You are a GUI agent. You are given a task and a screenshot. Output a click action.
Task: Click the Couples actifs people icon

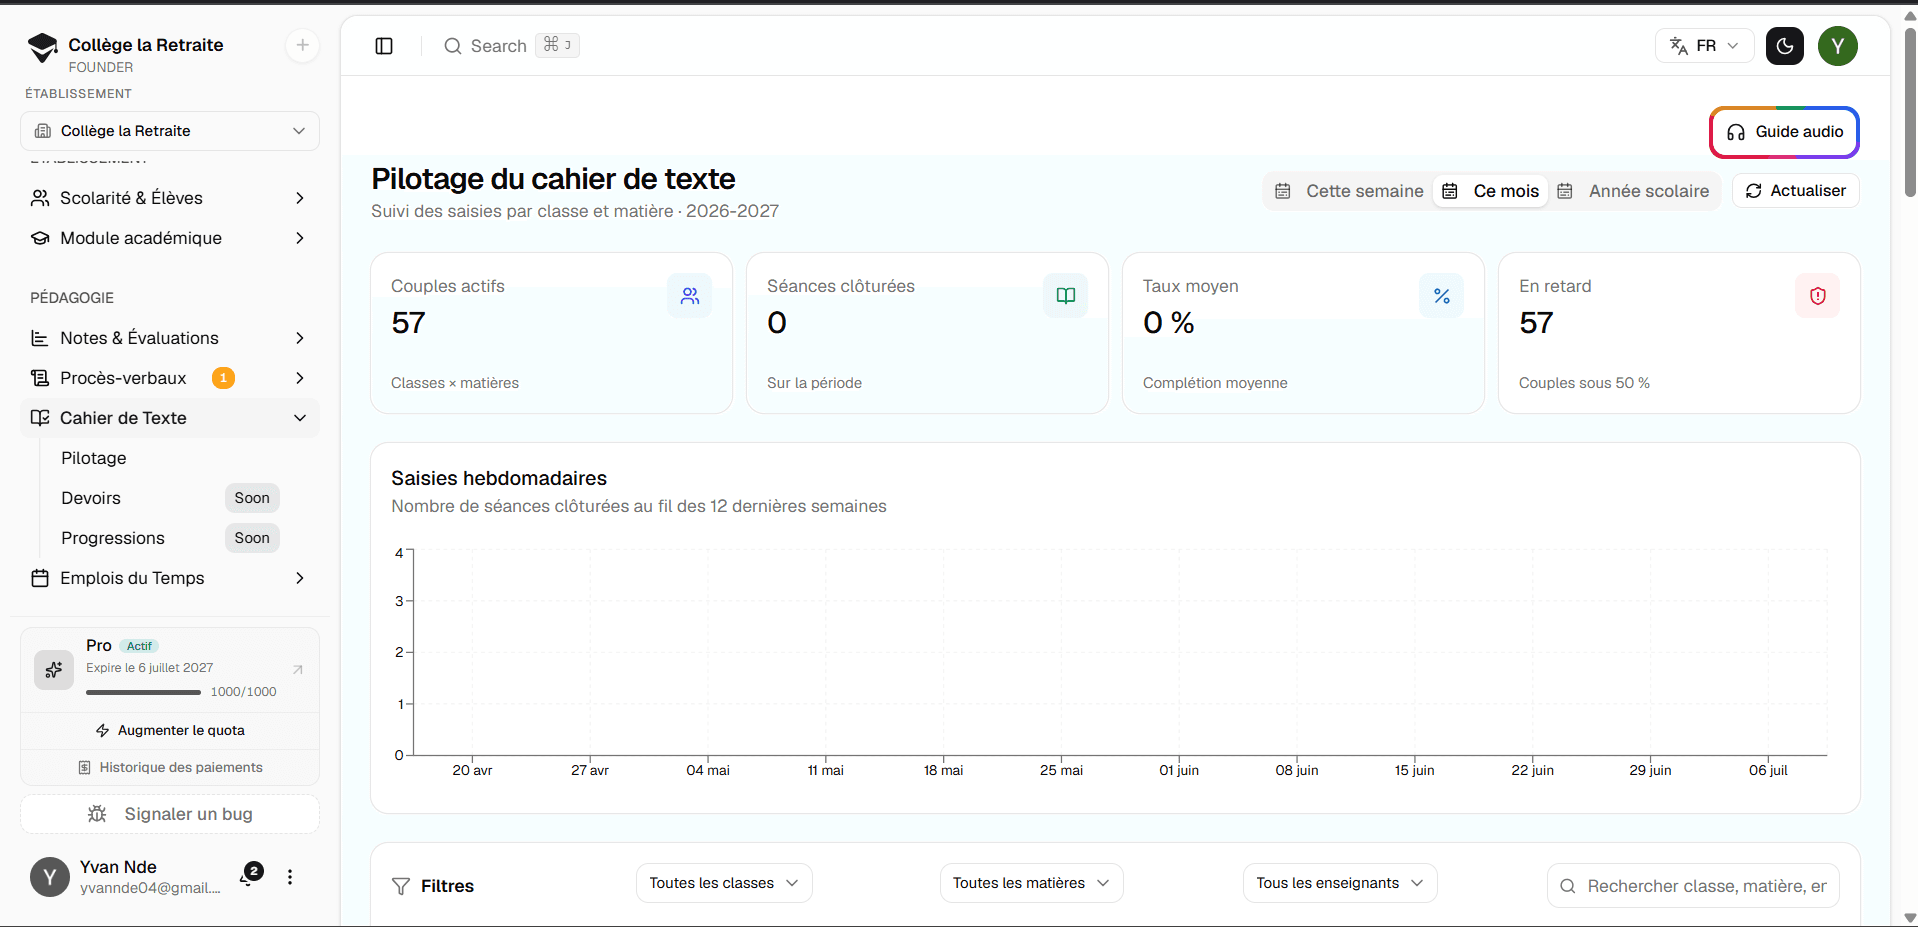click(x=690, y=296)
